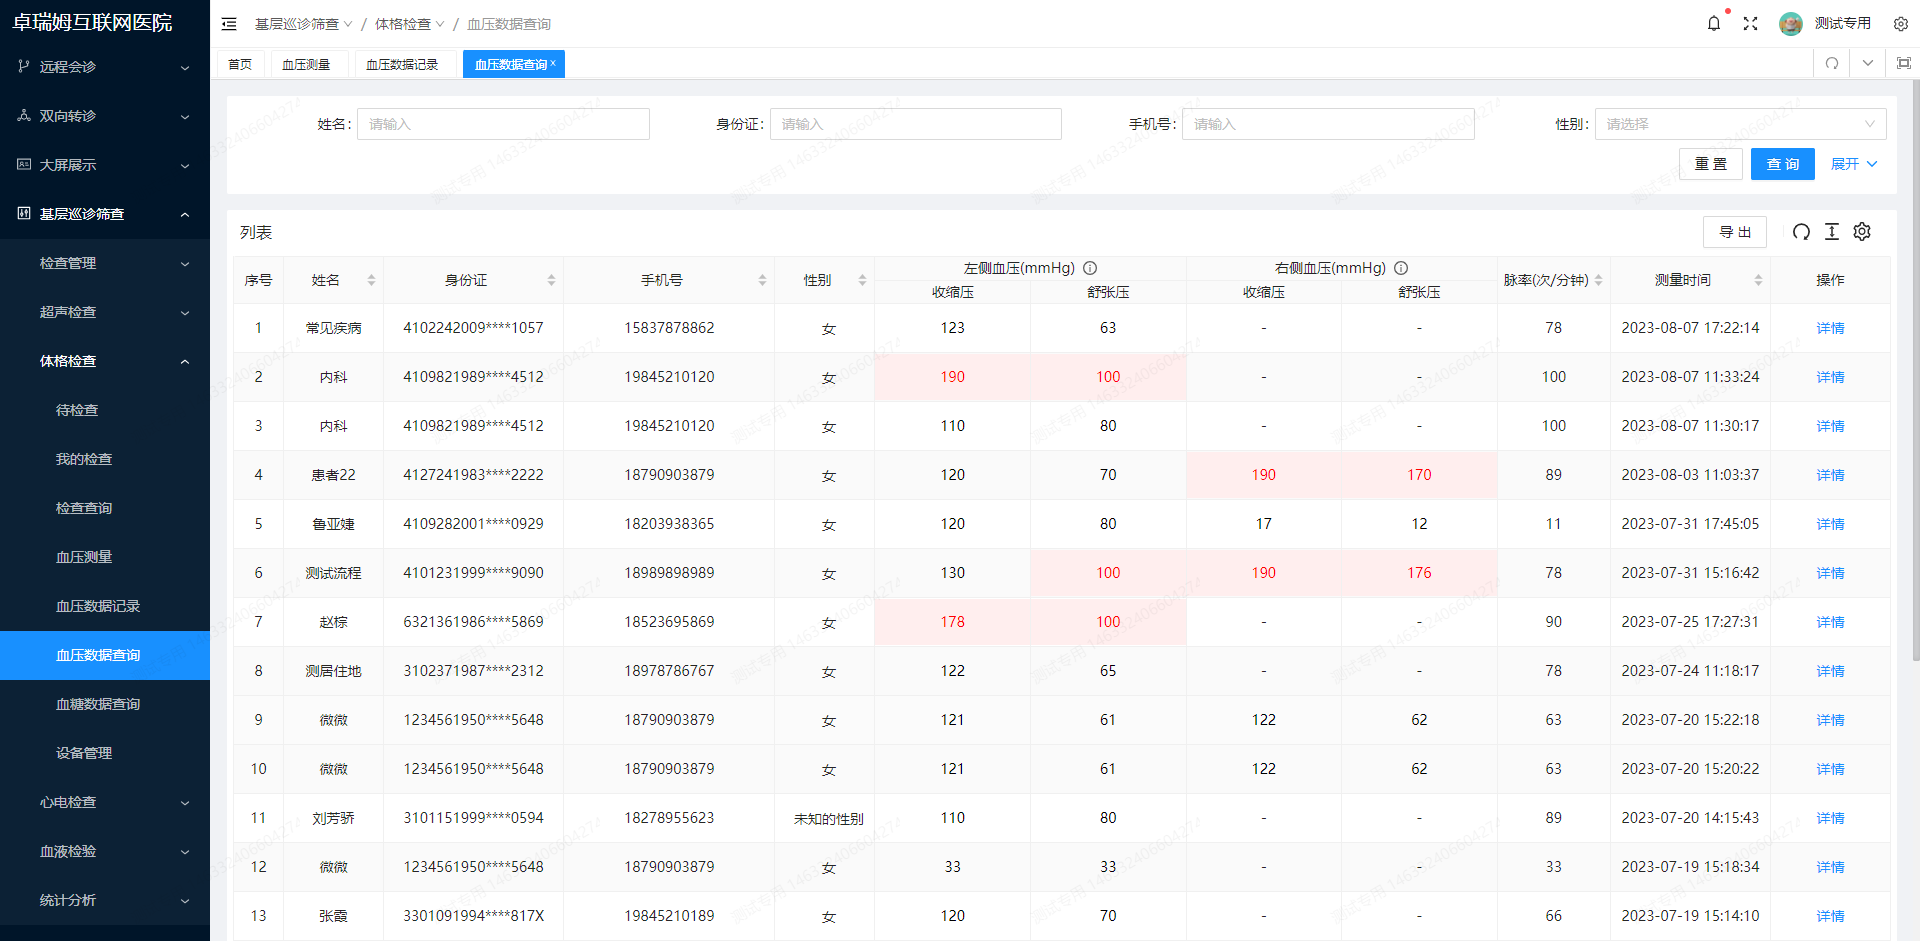Toggle fullscreen mode icon
This screenshot has width=1920, height=941.
pyautogui.click(x=1750, y=23)
